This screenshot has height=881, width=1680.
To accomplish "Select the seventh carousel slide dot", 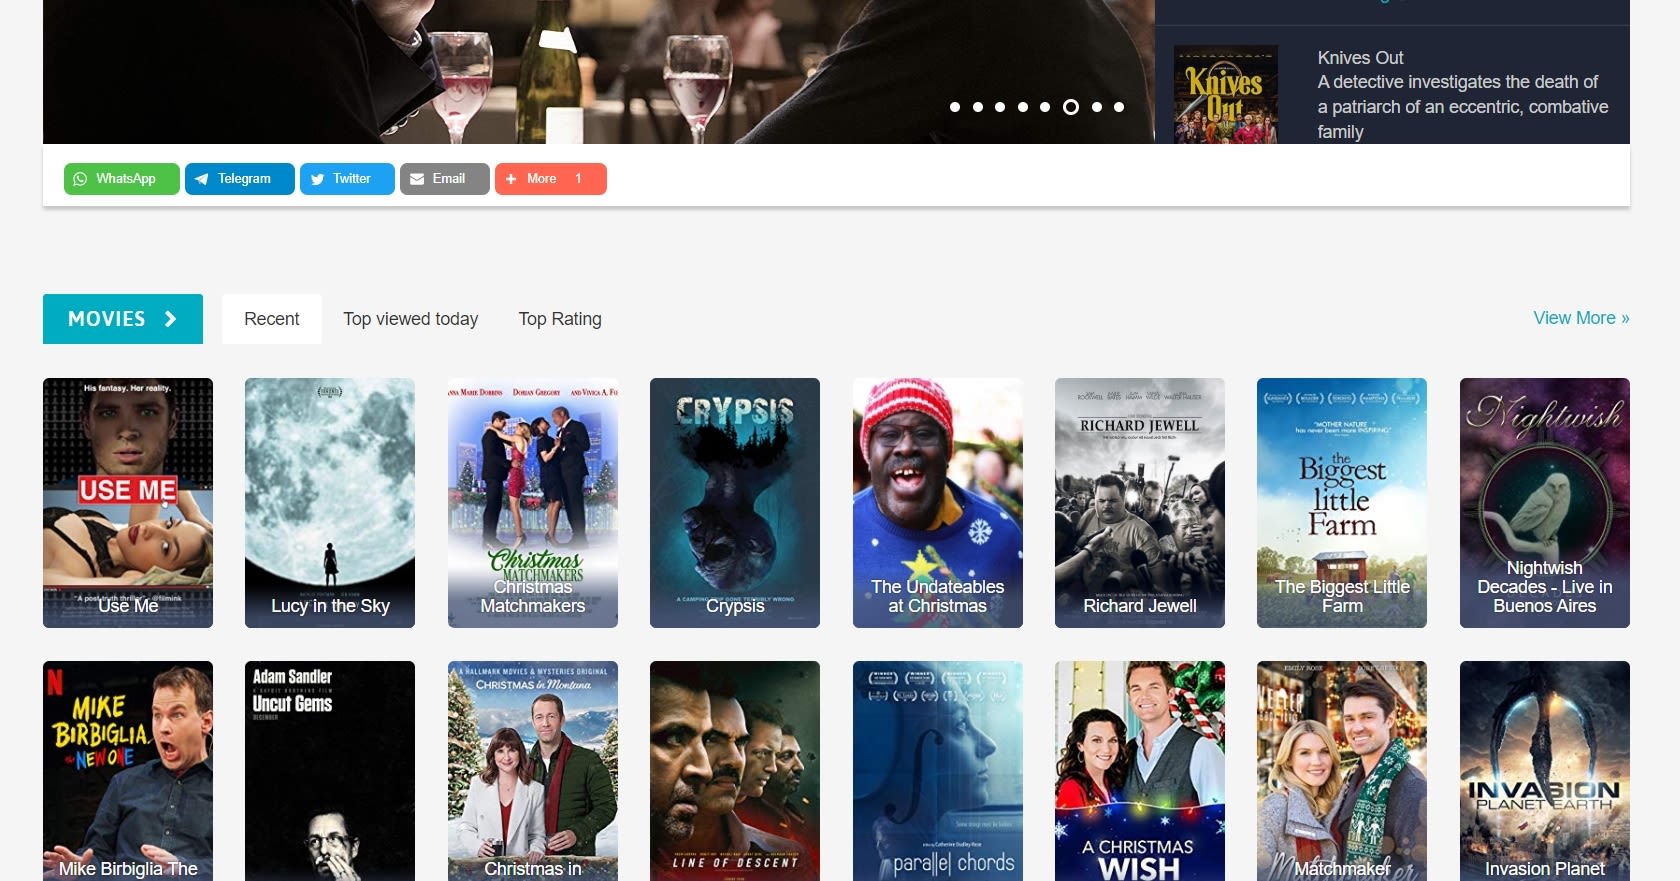I will tap(1097, 107).
